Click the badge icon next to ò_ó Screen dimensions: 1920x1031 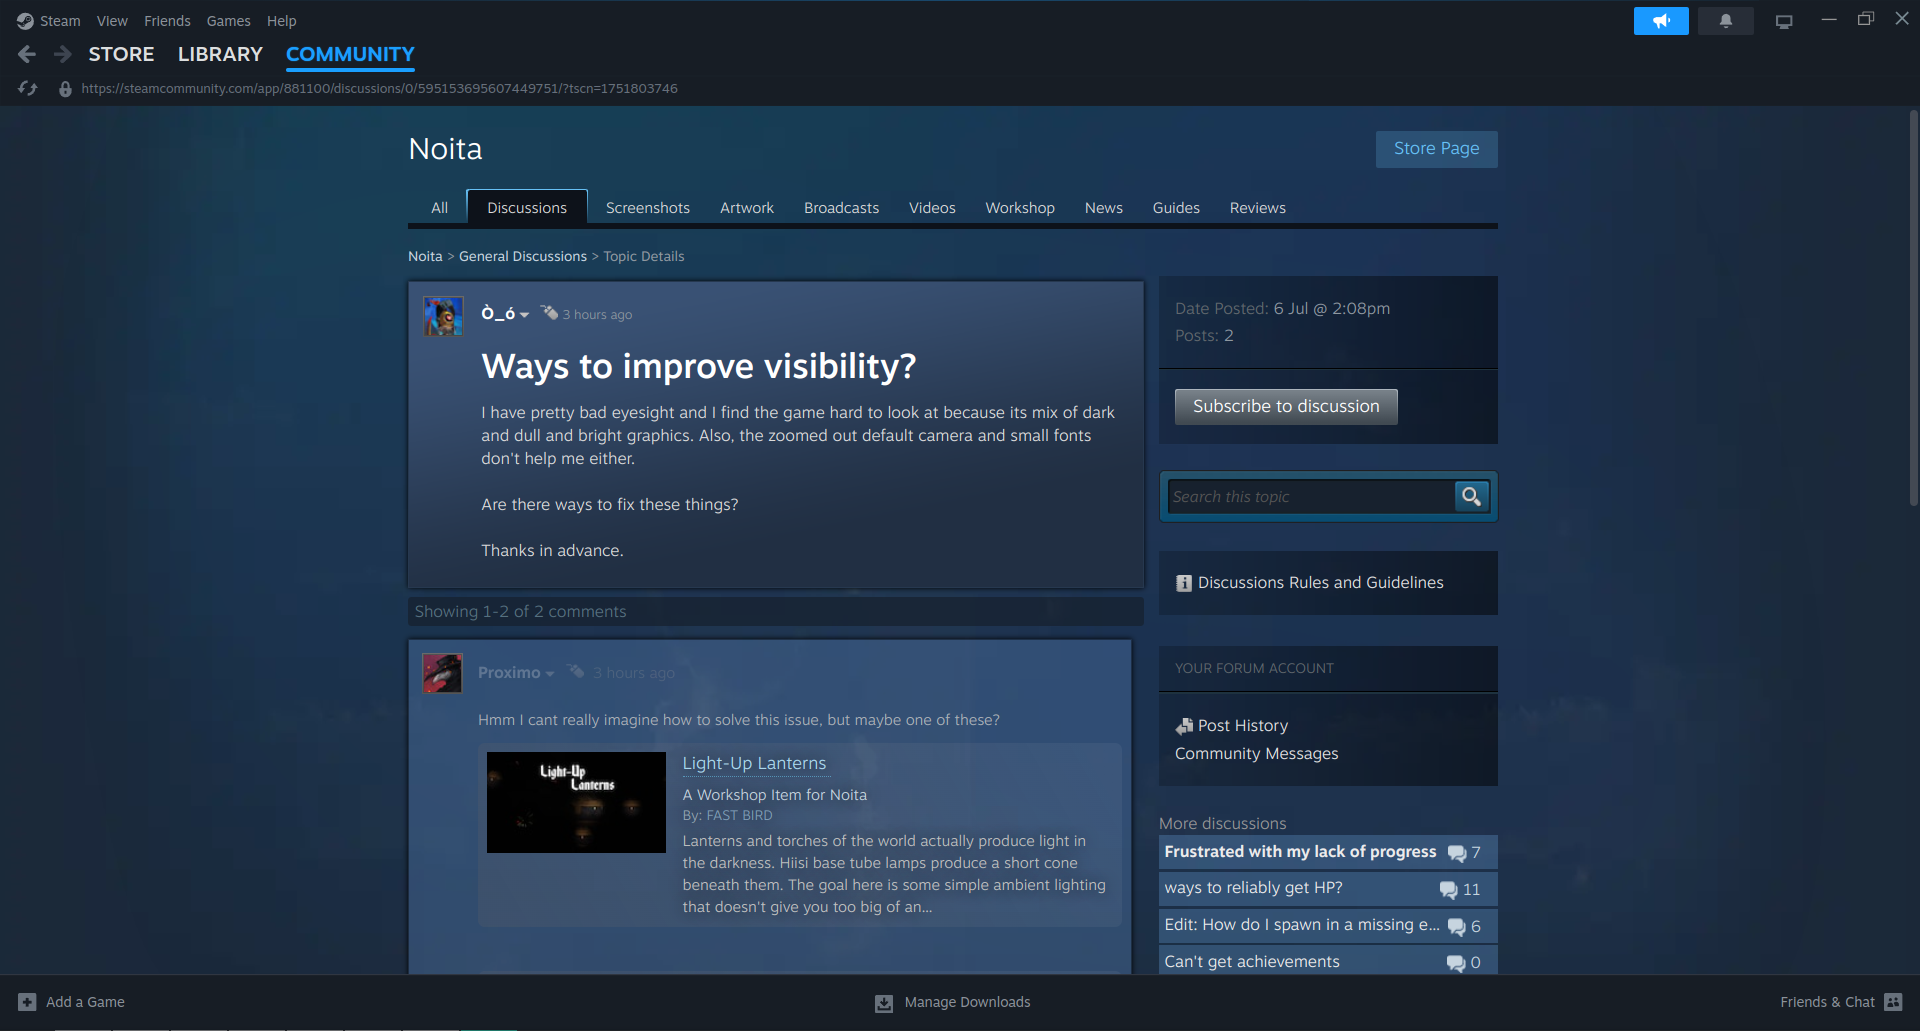click(x=549, y=313)
